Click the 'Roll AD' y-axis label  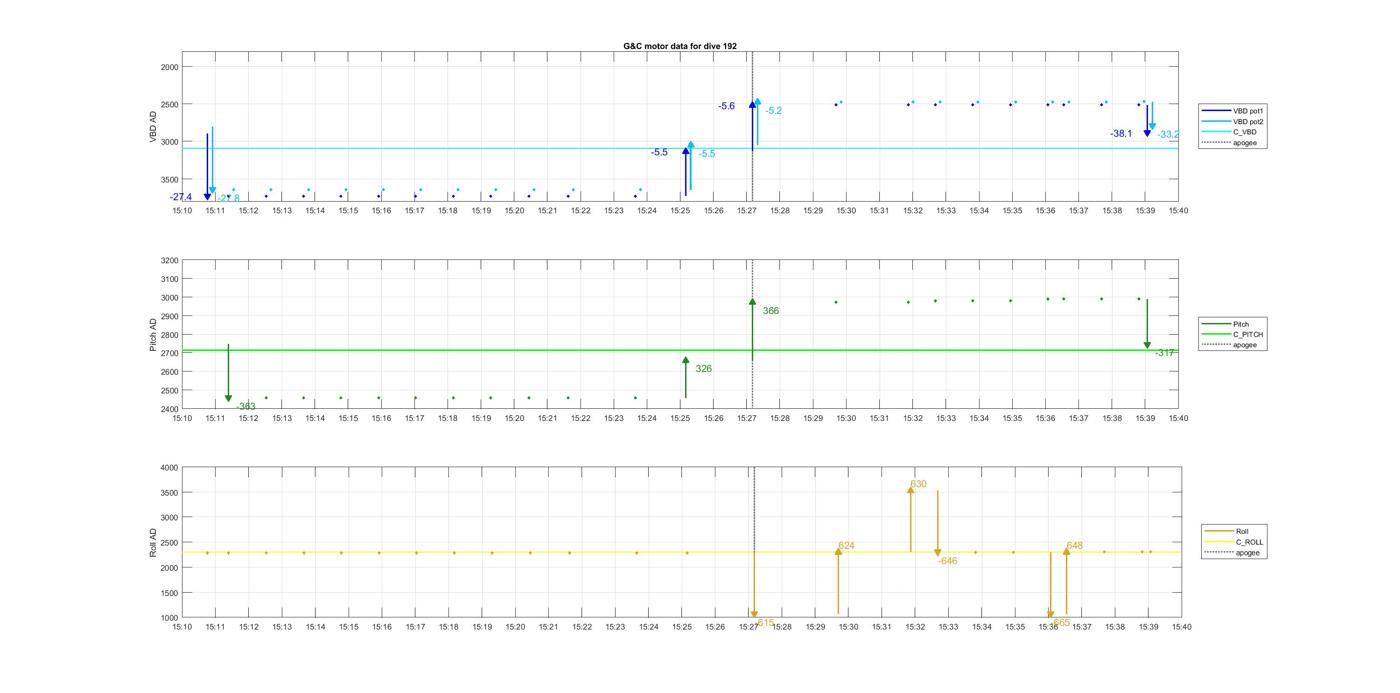[154, 543]
